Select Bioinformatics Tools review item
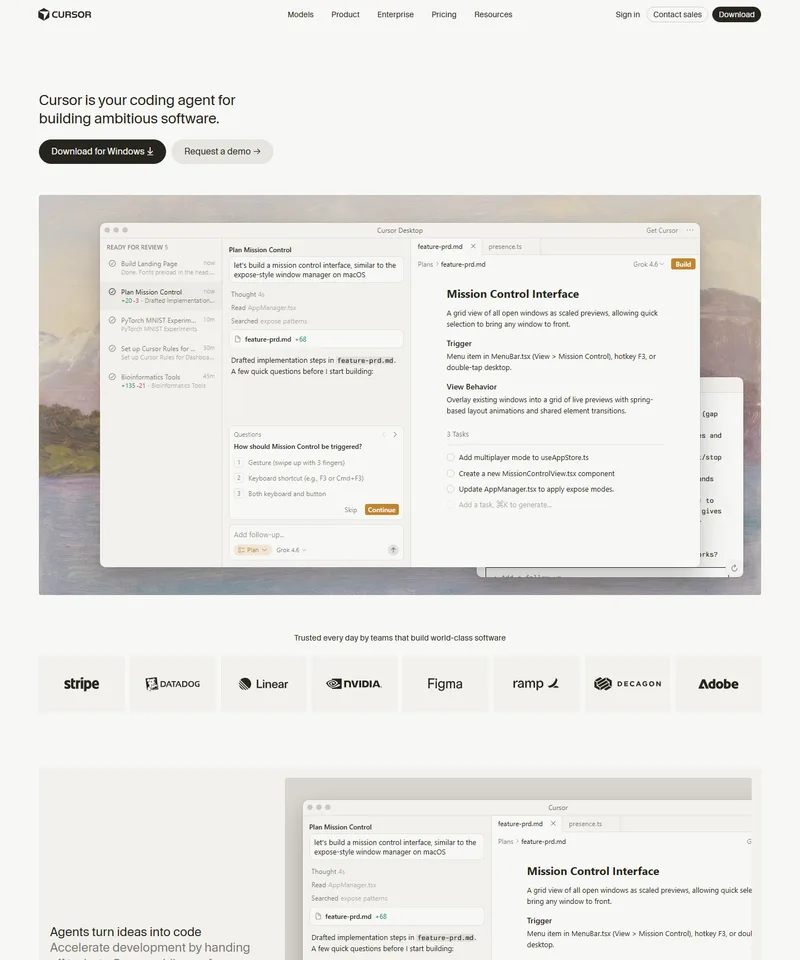Viewport: 800px width, 960px height. 161,381
